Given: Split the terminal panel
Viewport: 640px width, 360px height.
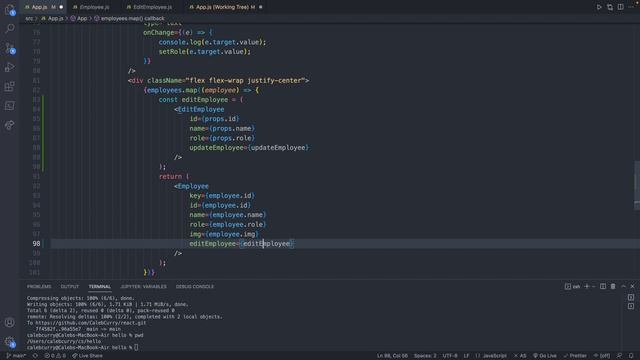Looking at the screenshot, I should click(x=603, y=287).
